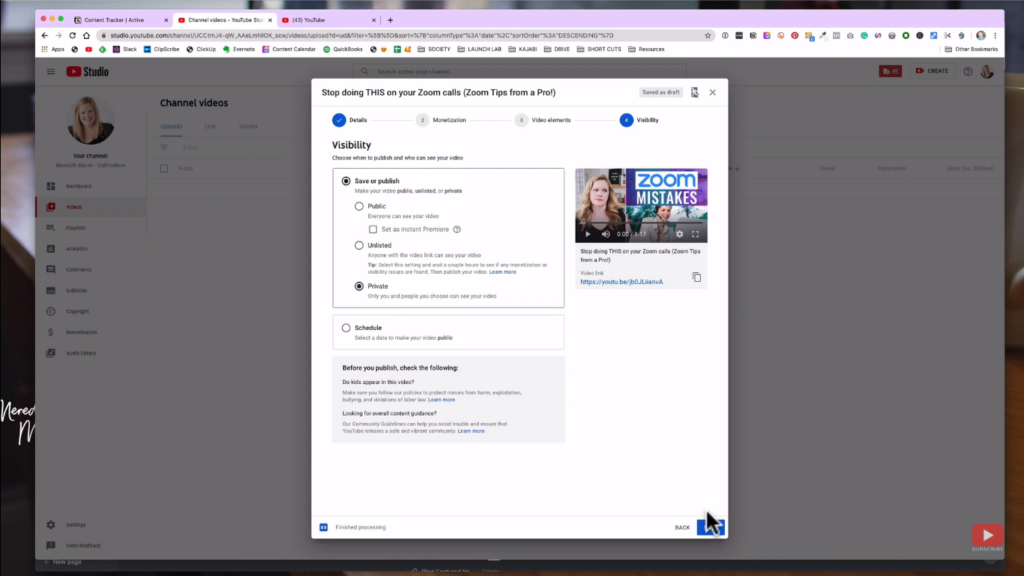Bookmark this page with star icon
Screen dimensions: 1024x576
click(708, 35)
